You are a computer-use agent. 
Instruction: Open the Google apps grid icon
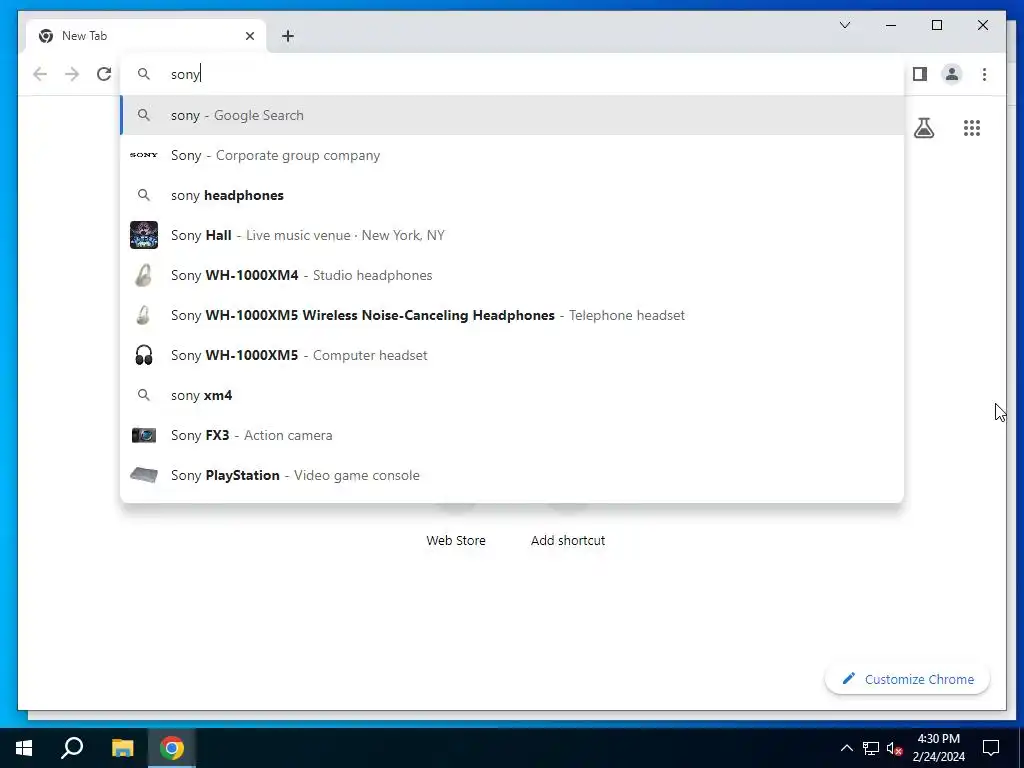[972, 128]
